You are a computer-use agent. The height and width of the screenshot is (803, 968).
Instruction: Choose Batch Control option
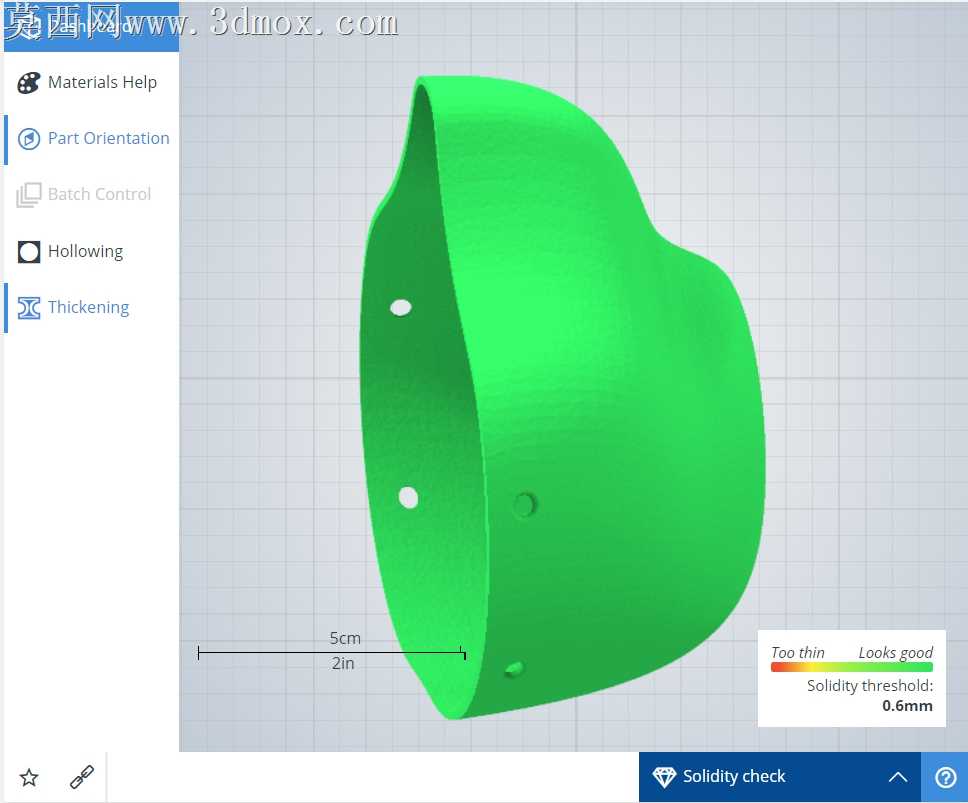(91, 195)
